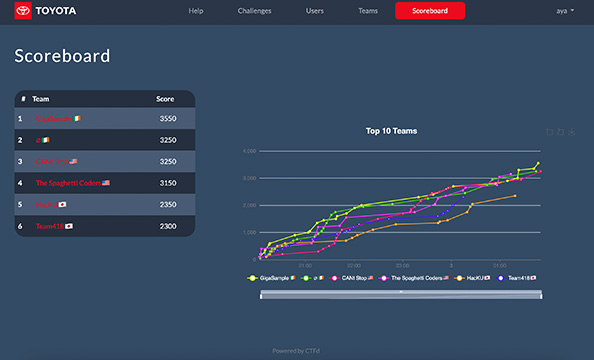Toggle Team418 series in chart legend

point(516,278)
